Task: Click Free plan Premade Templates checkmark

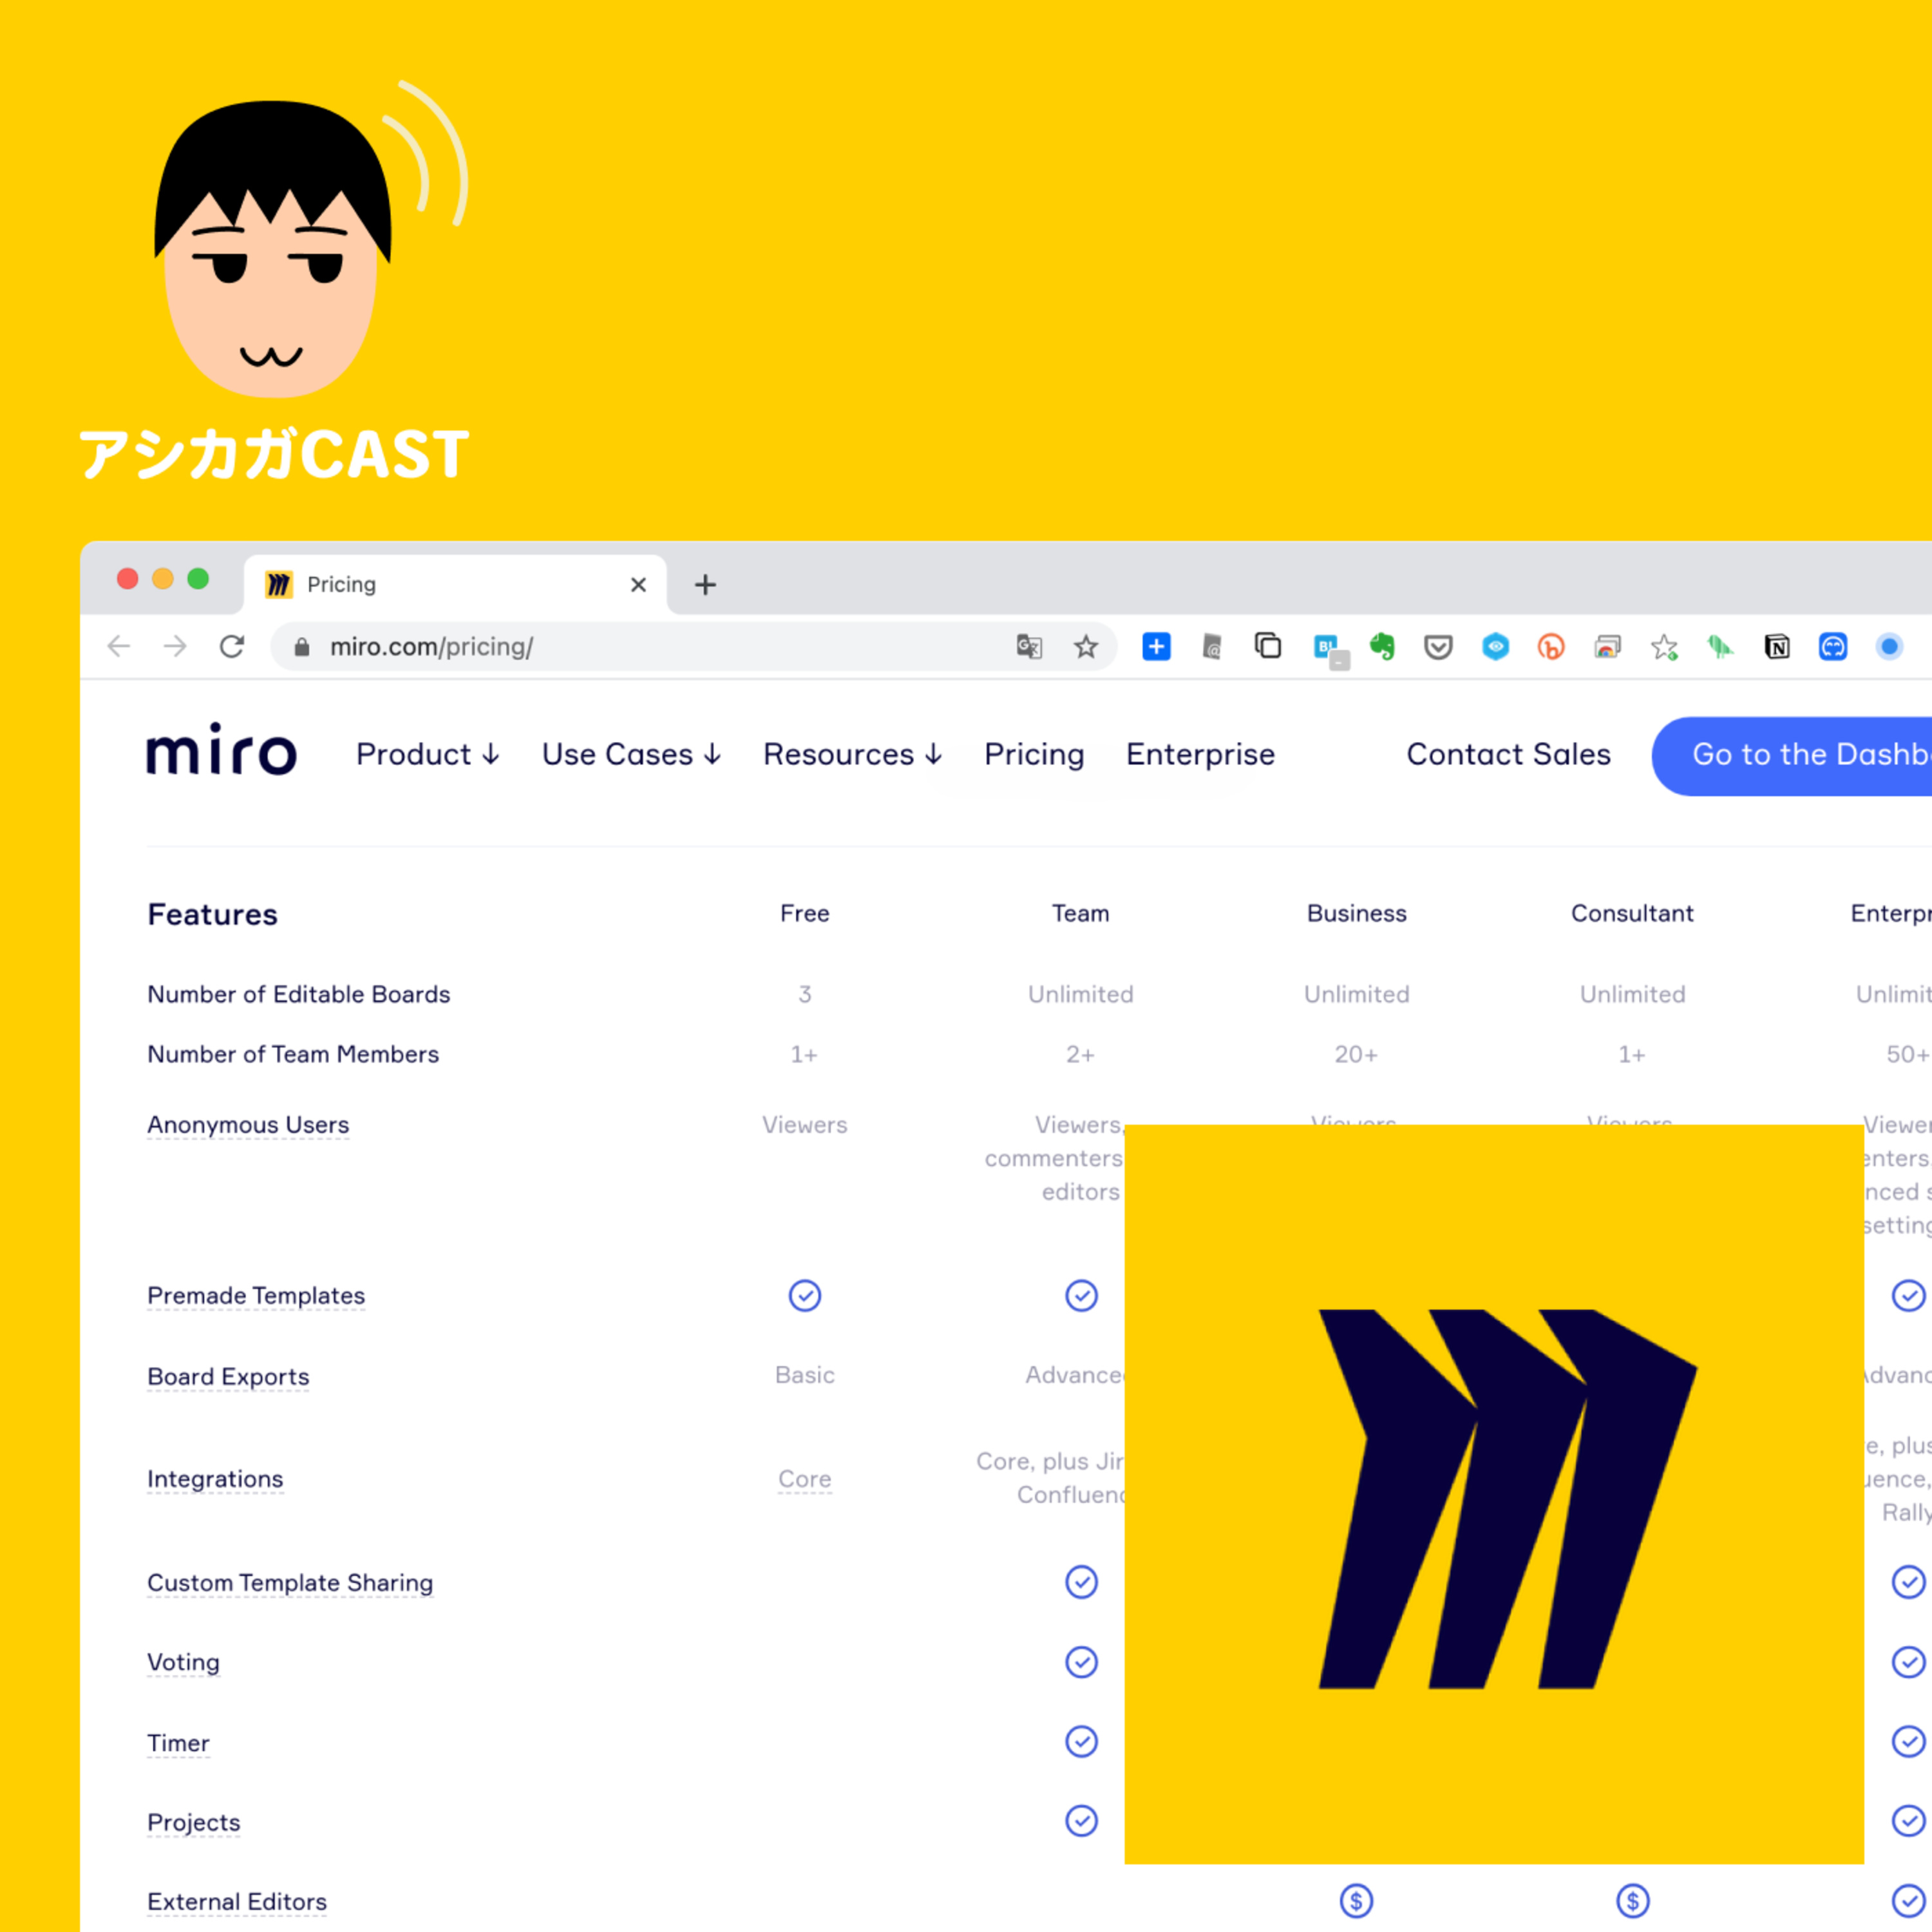Action: (x=805, y=1296)
